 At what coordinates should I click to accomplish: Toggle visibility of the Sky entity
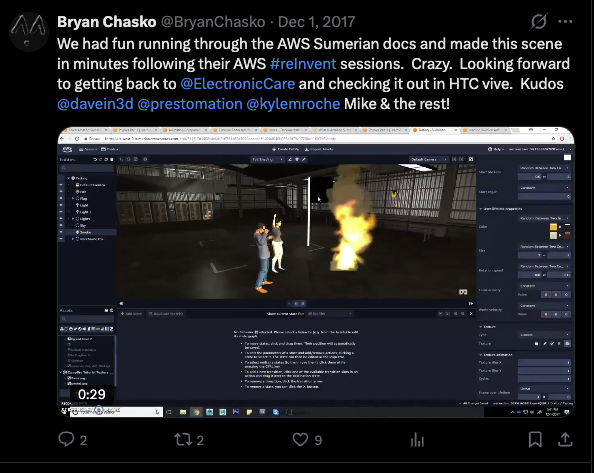[x=61, y=225]
